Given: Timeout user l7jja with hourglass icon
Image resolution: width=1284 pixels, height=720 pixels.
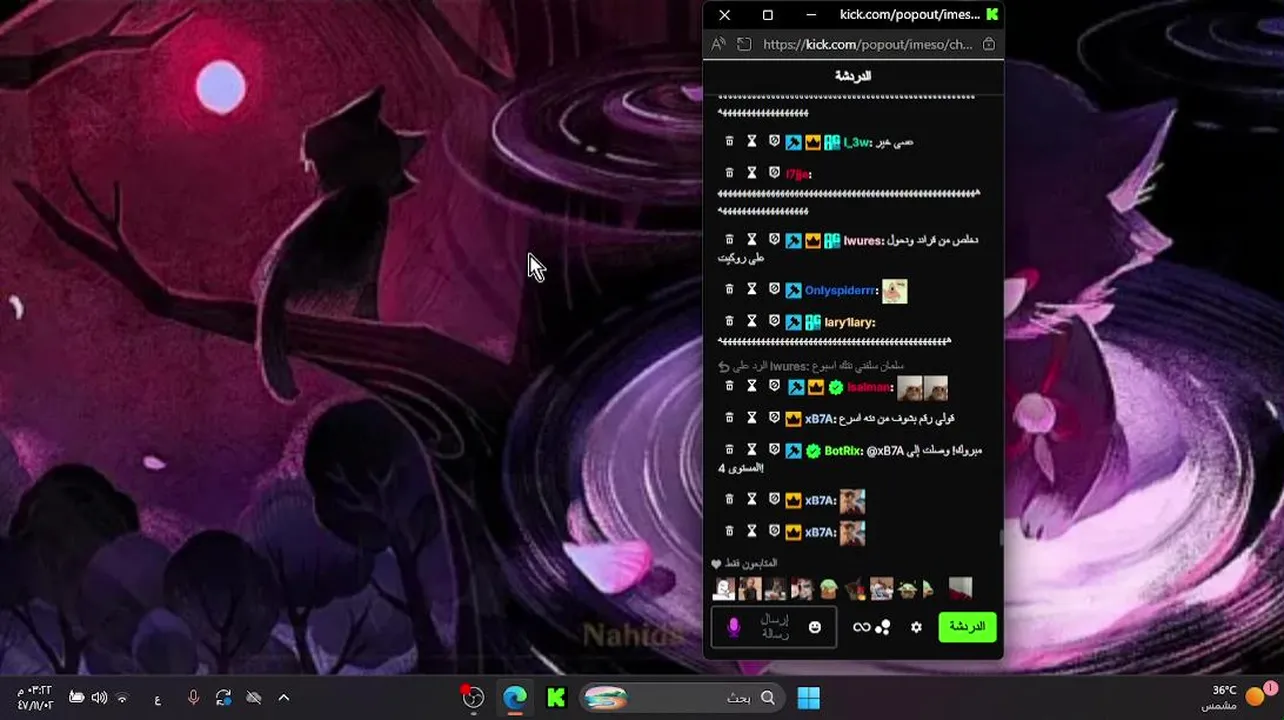Looking at the screenshot, I should pos(752,173).
